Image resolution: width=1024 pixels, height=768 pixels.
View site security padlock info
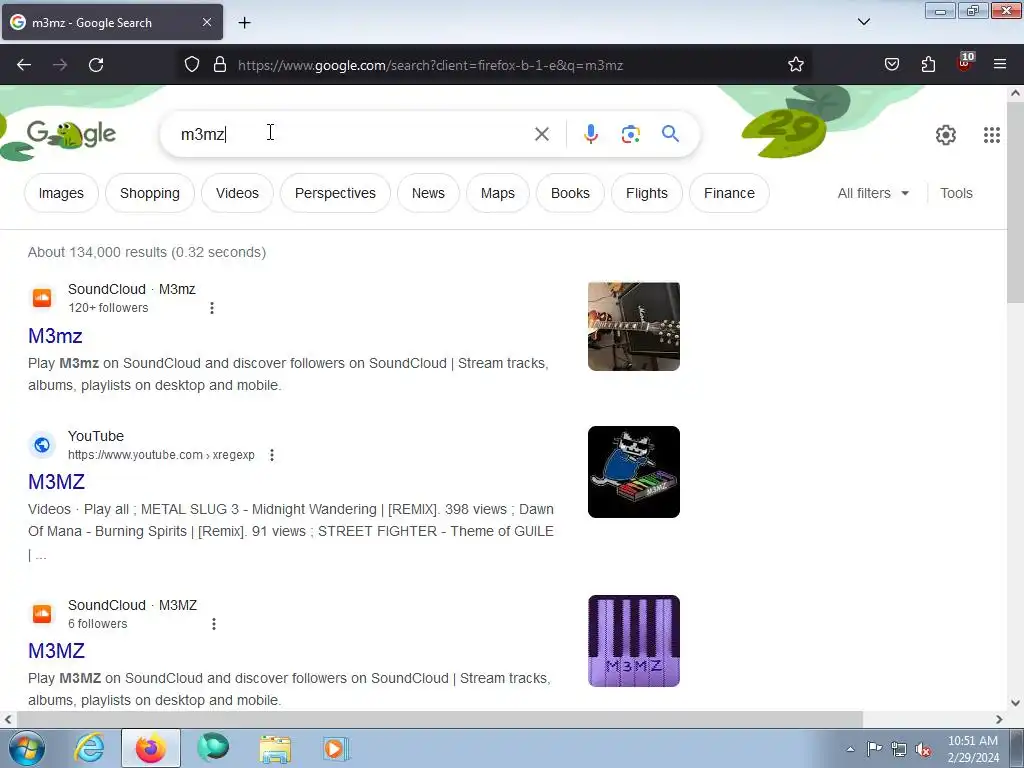pos(220,65)
